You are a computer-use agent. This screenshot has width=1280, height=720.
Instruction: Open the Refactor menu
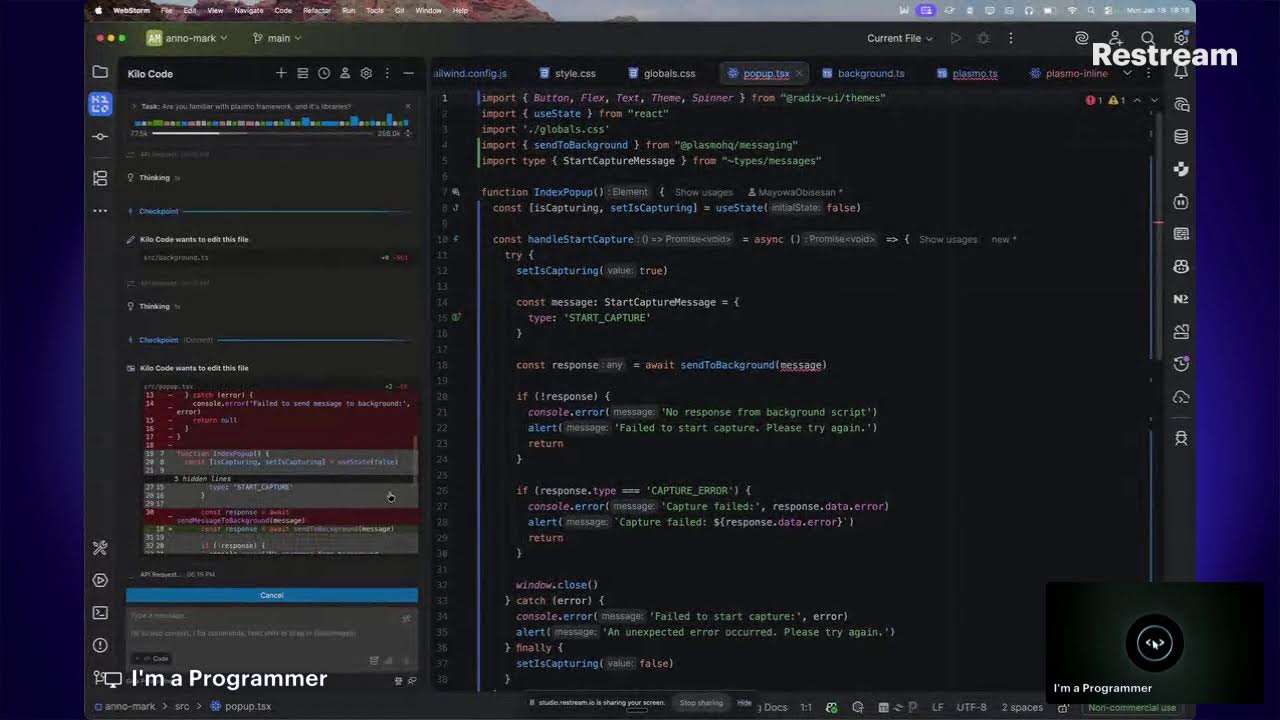coord(317,10)
